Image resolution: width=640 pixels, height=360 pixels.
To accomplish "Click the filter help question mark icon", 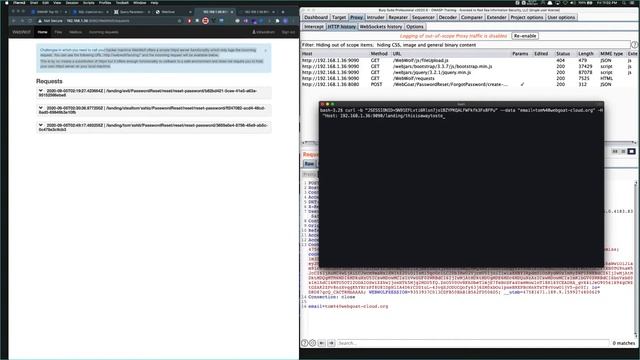I will point(634,45).
